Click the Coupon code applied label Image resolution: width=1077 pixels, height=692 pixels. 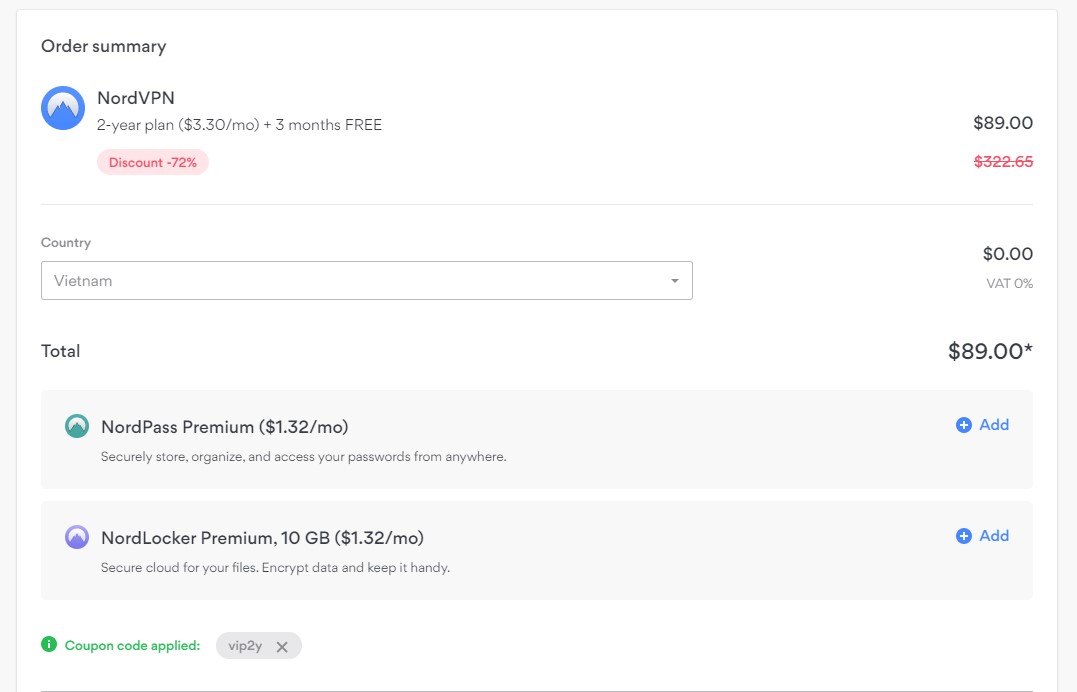coord(132,645)
